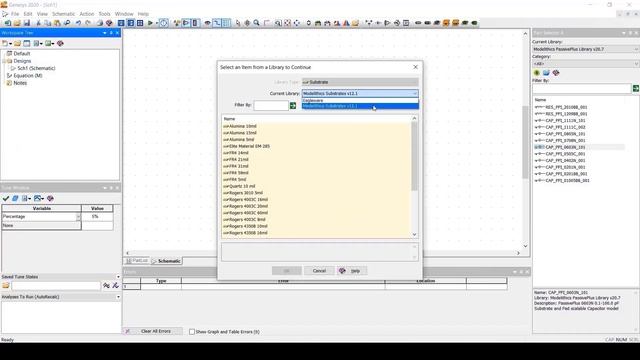
Task: Open the Action menu
Action: [87, 14]
